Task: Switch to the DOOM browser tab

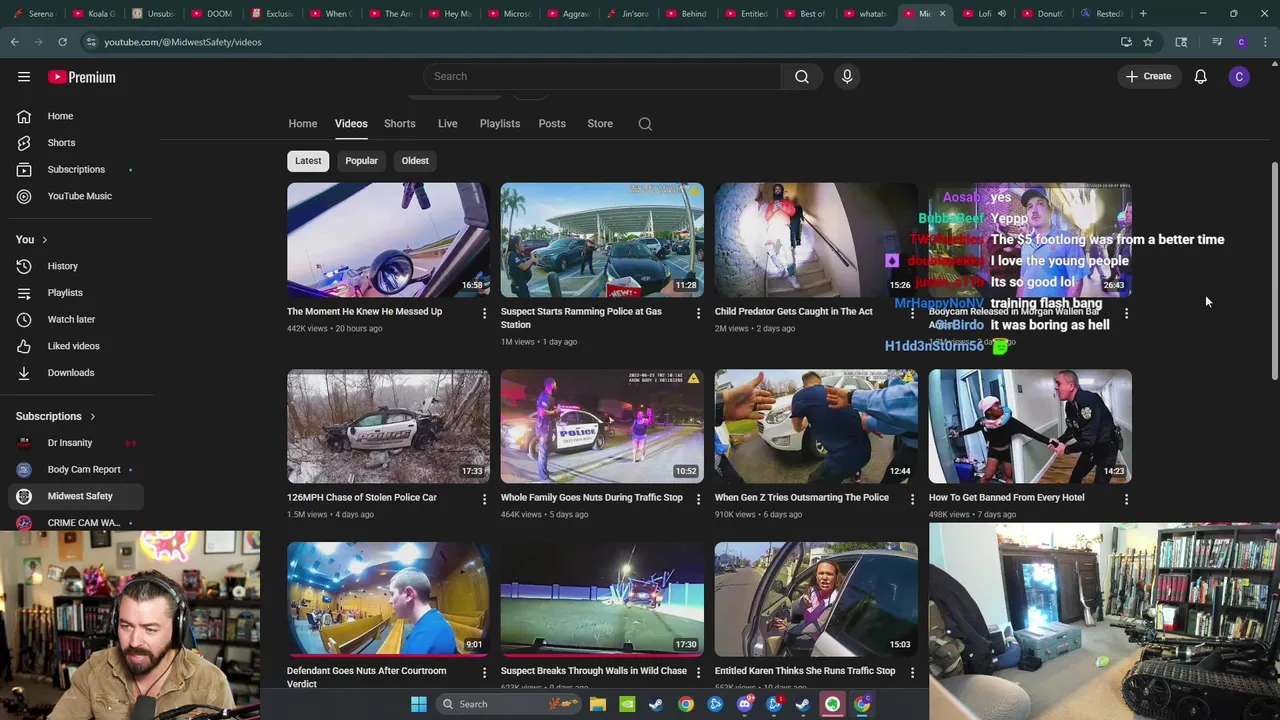Action: click(212, 14)
